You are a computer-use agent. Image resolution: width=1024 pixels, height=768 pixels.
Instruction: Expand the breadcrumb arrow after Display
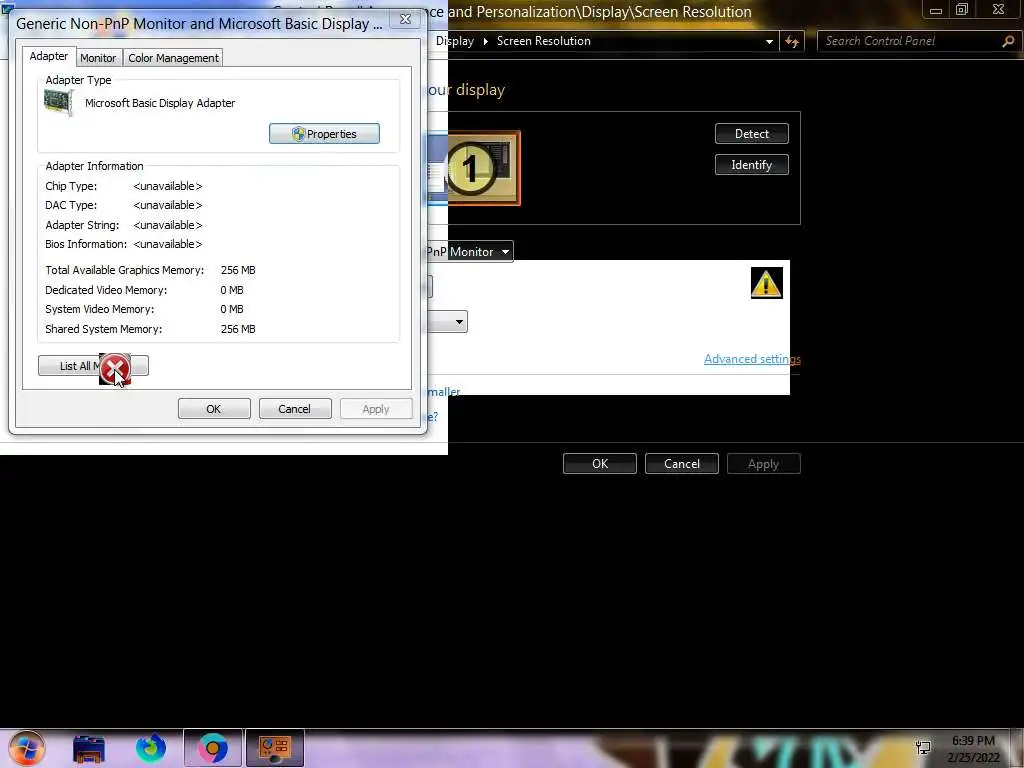485,41
